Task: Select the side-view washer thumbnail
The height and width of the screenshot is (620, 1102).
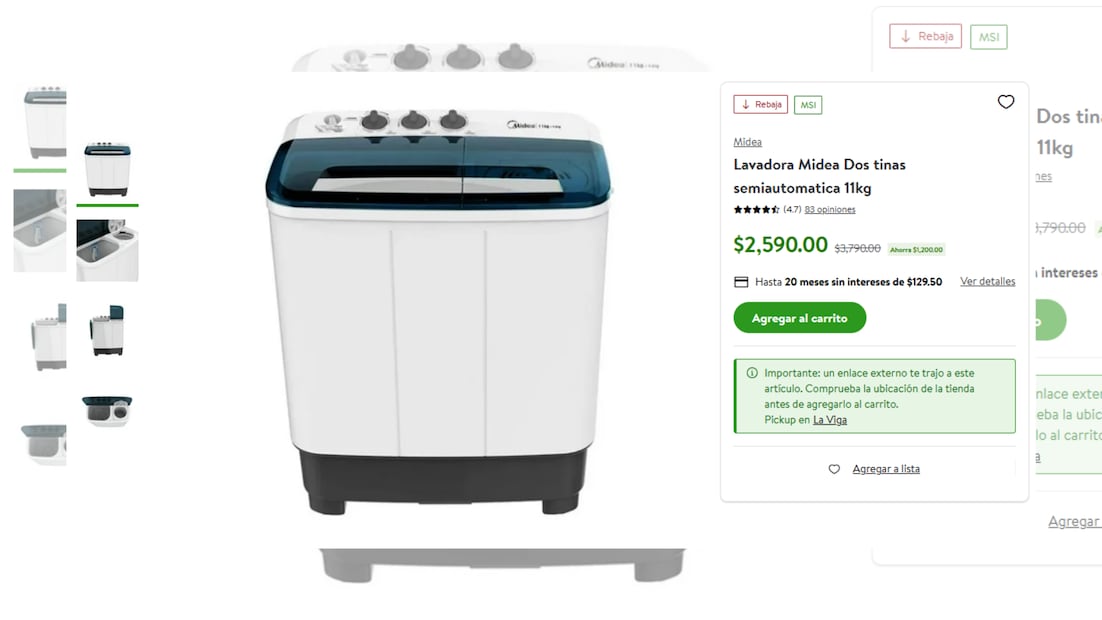Action: point(108,330)
